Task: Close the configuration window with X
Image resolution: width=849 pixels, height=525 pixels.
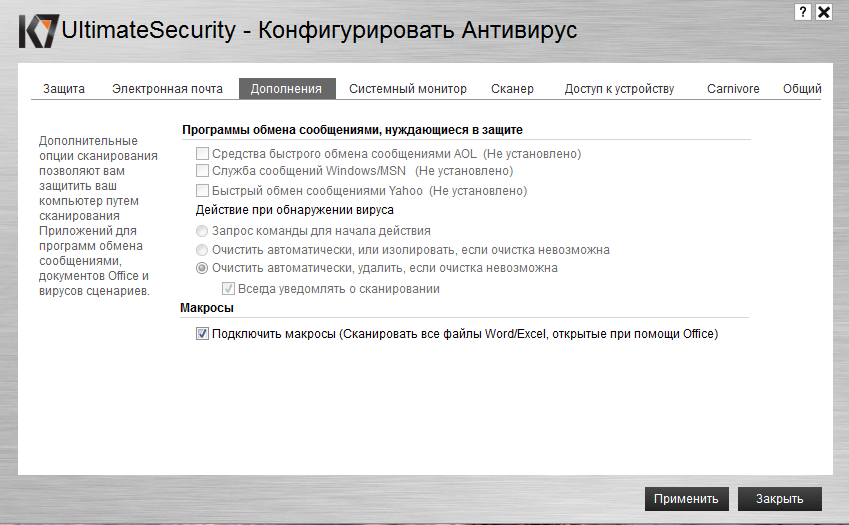Action: pyautogui.click(x=824, y=12)
